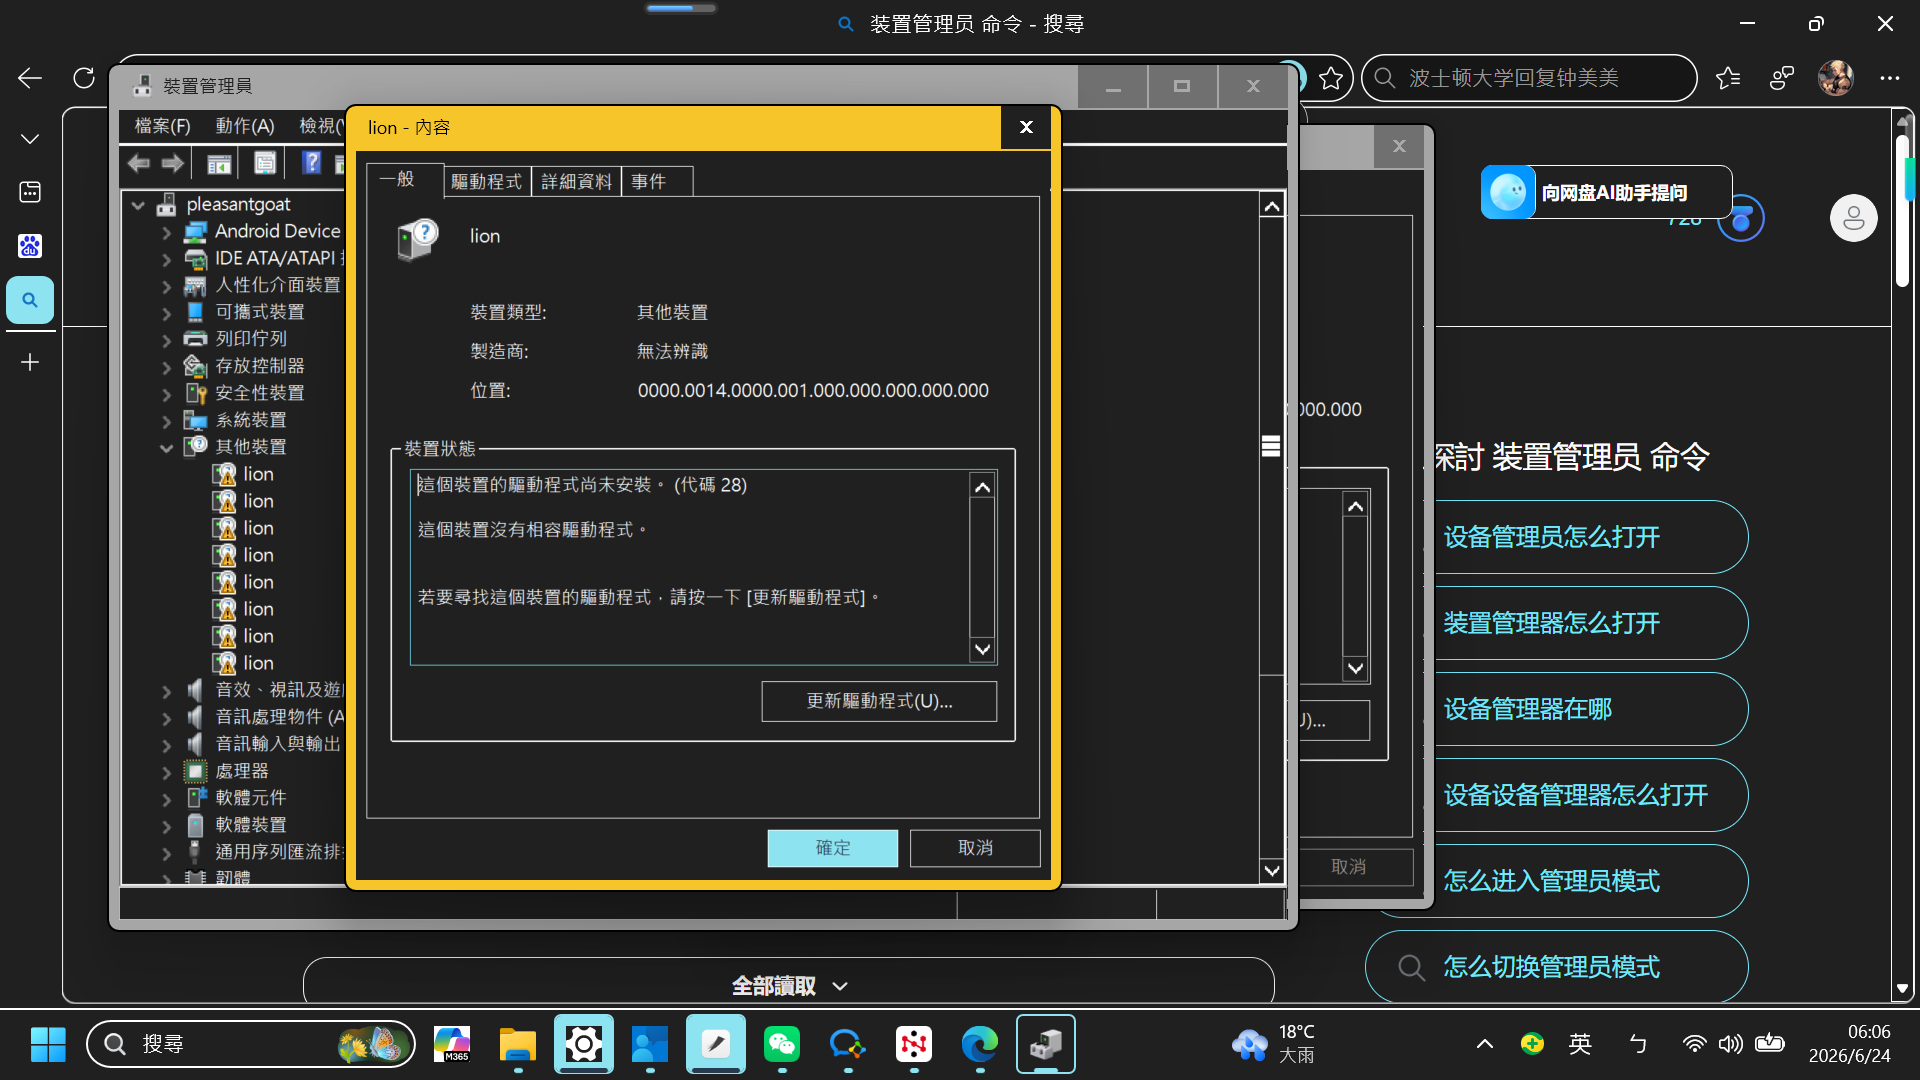Click scroll-down arrow of Device Manager tree
Screen dimensions: 1920x1080
tap(1271, 871)
